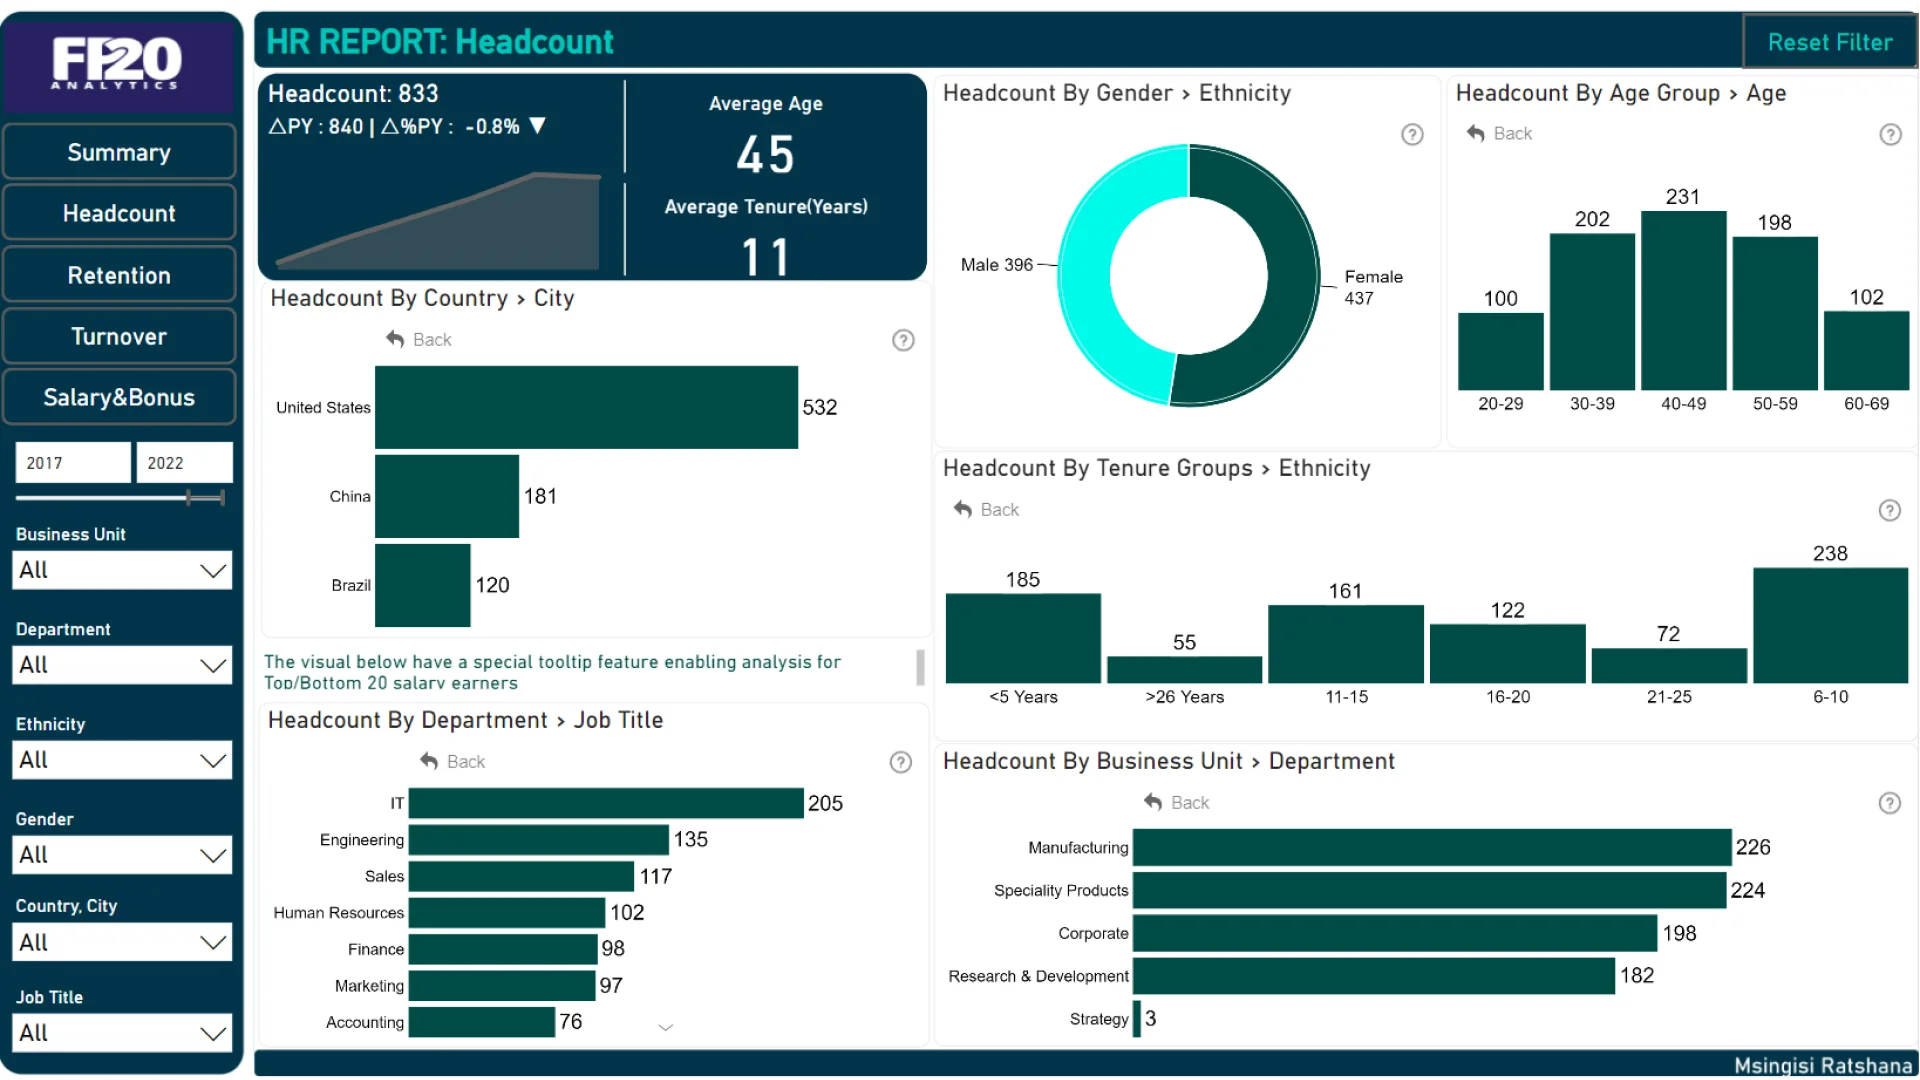
Task: Click the end year field showing 2022
Action: point(184,463)
